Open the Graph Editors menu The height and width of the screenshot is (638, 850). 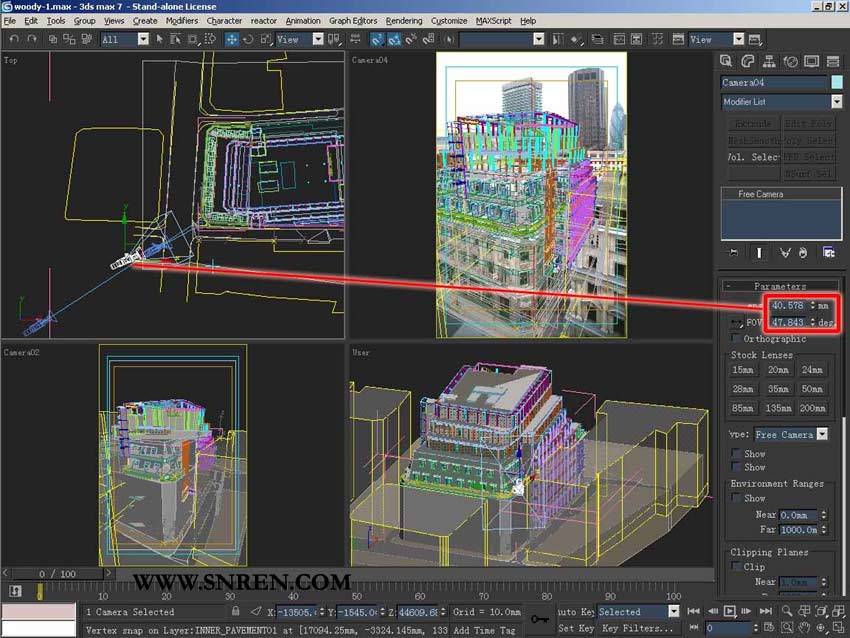tap(353, 21)
